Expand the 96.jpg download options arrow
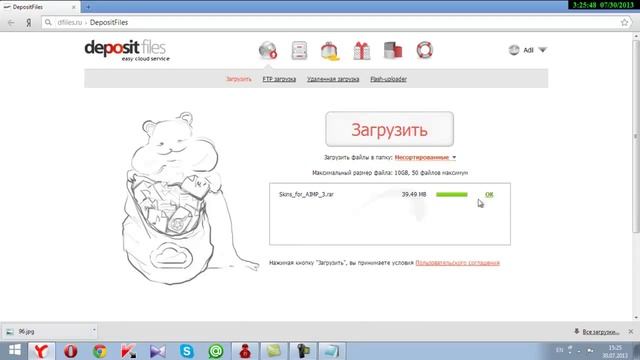 [x=94, y=331]
